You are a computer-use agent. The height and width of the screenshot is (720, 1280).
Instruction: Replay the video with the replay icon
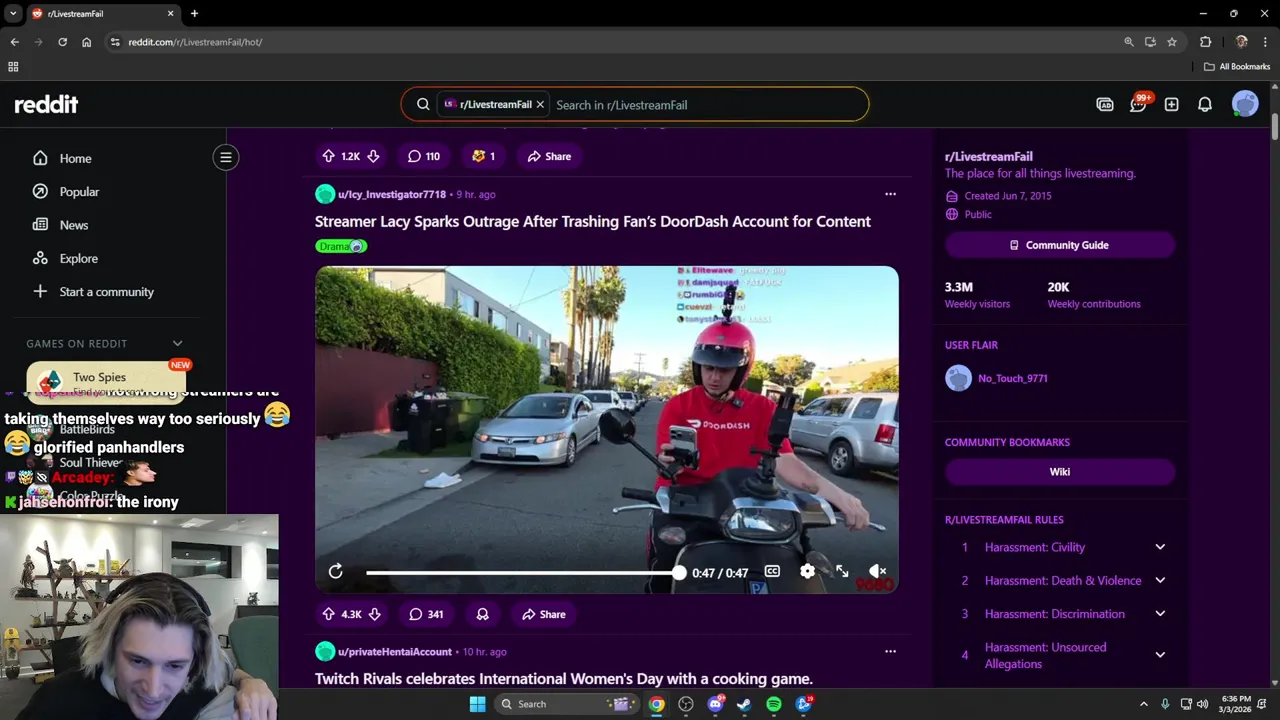point(336,572)
